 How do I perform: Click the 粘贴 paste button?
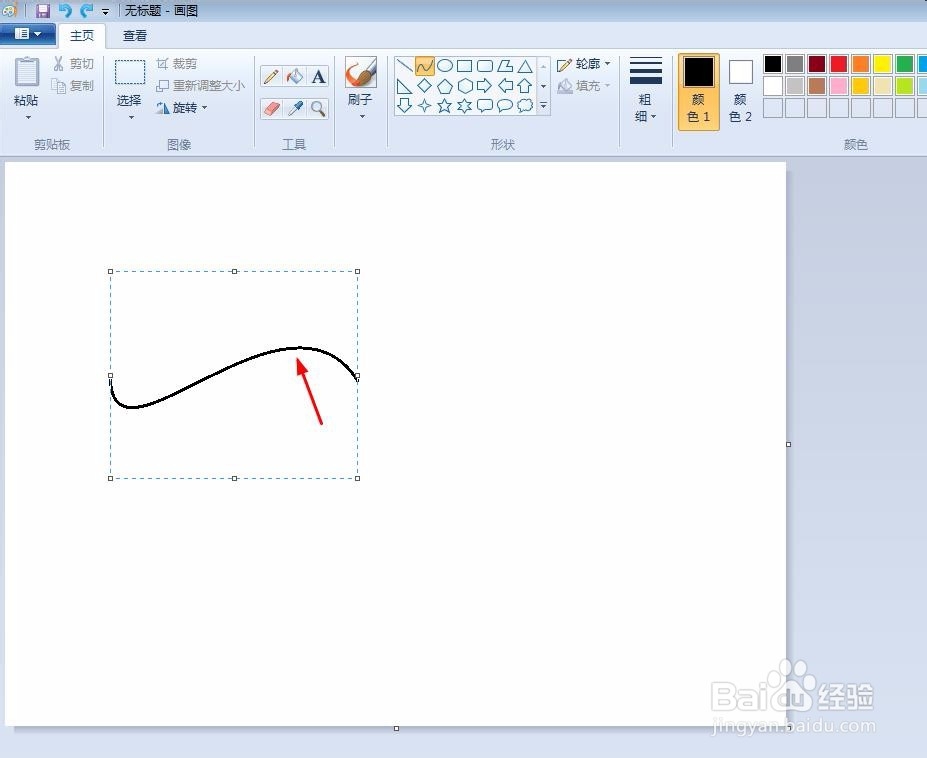(x=27, y=80)
